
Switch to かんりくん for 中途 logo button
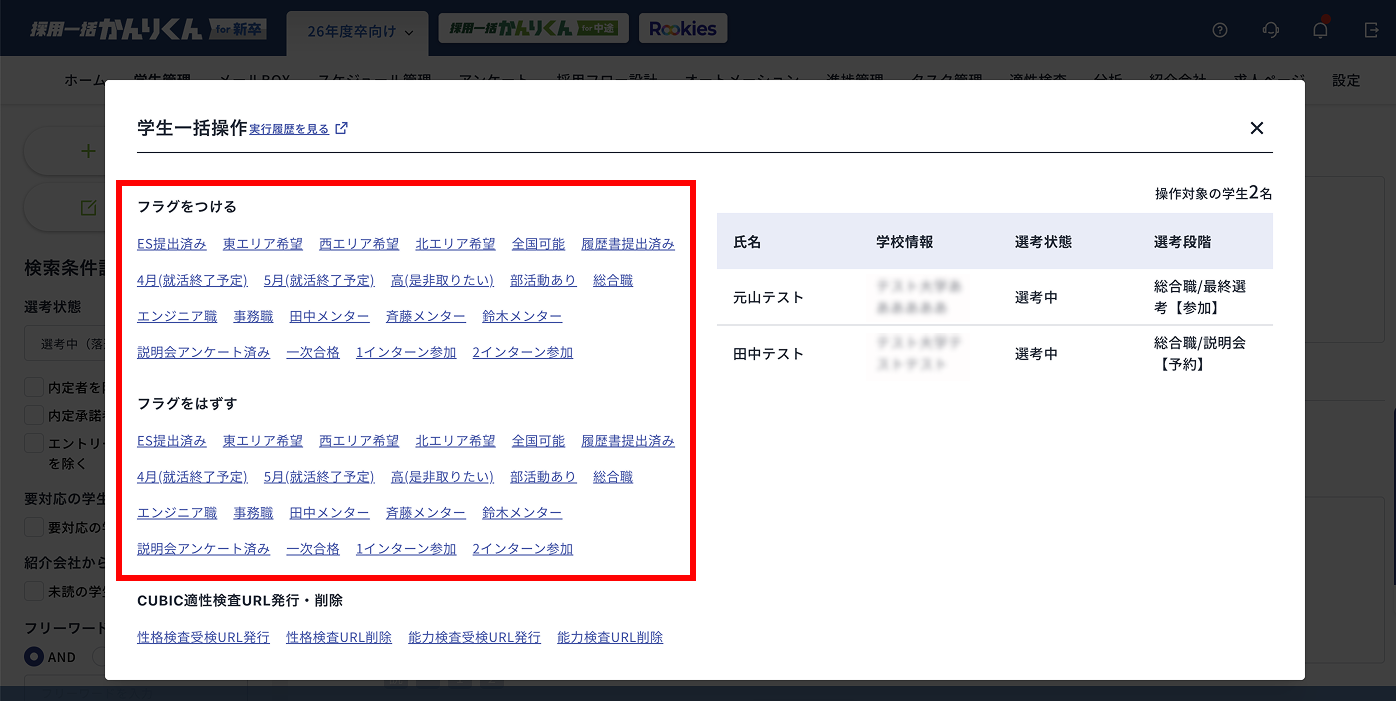[533, 29]
